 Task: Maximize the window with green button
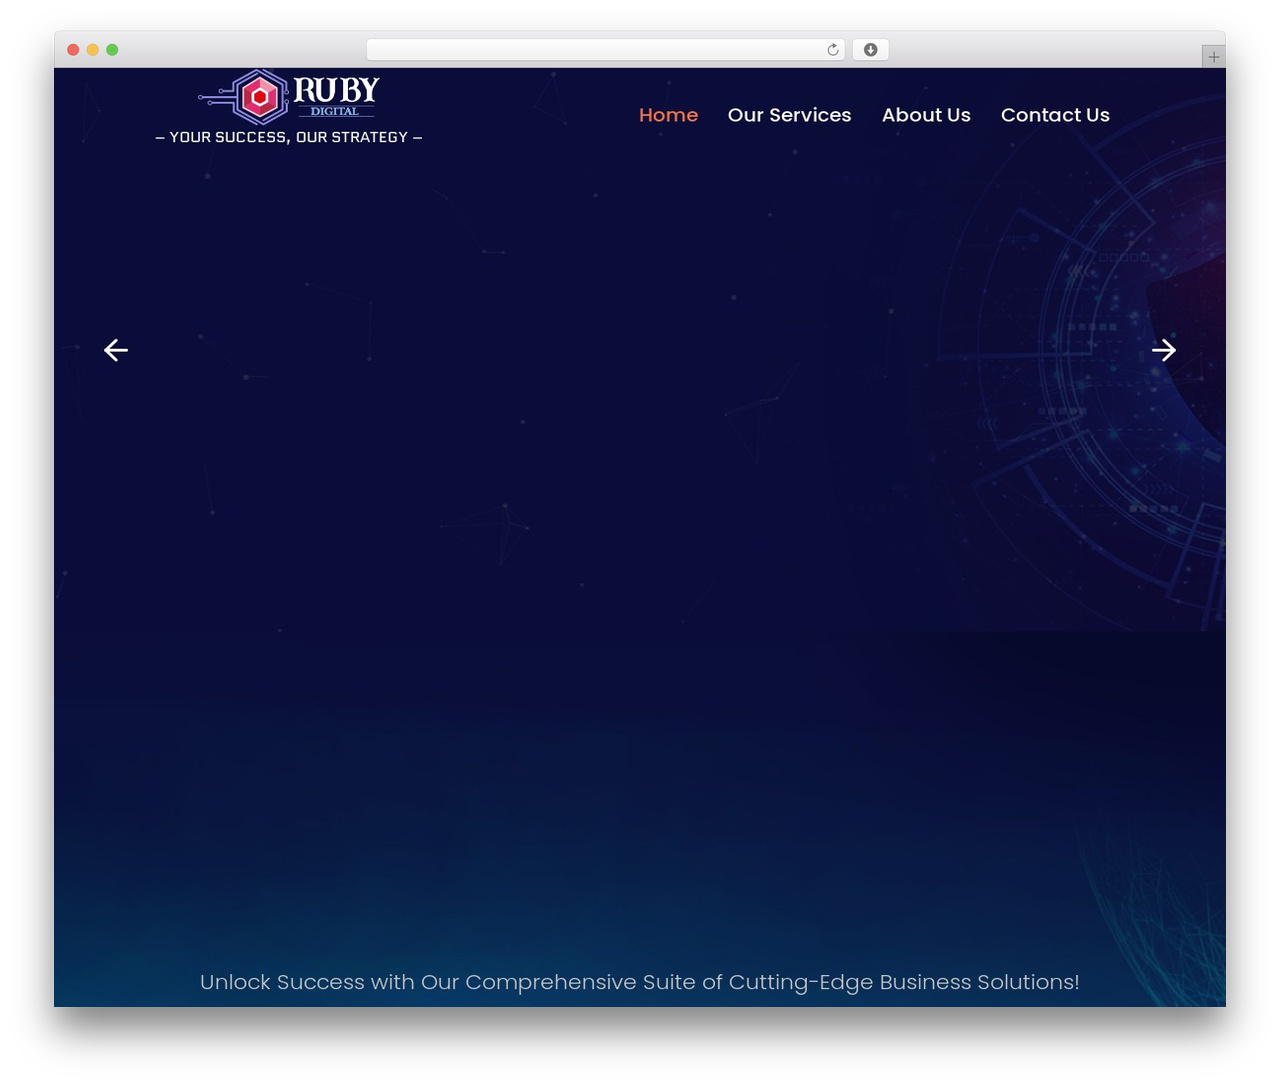pos(112,50)
